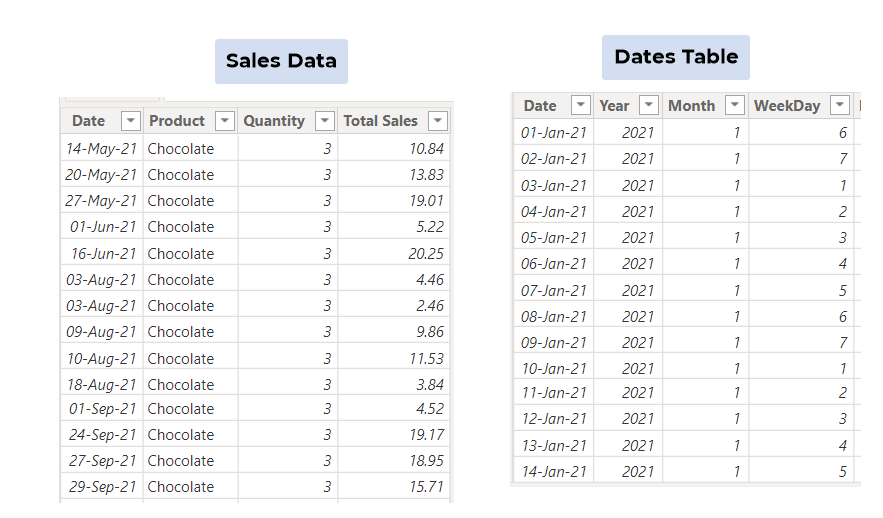Expand the Year column filter arrow
The width and height of the screenshot is (883, 518).
pyautogui.click(x=649, y=105)
